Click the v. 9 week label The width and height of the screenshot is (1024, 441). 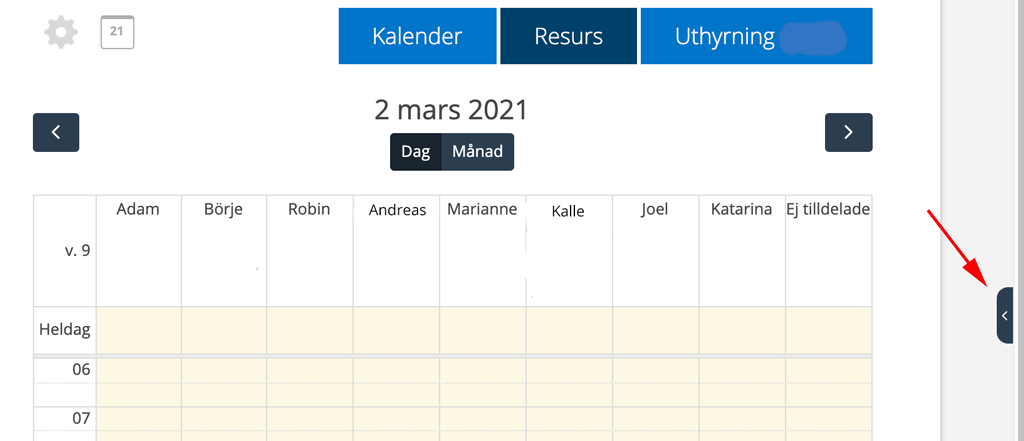[78, 251]
